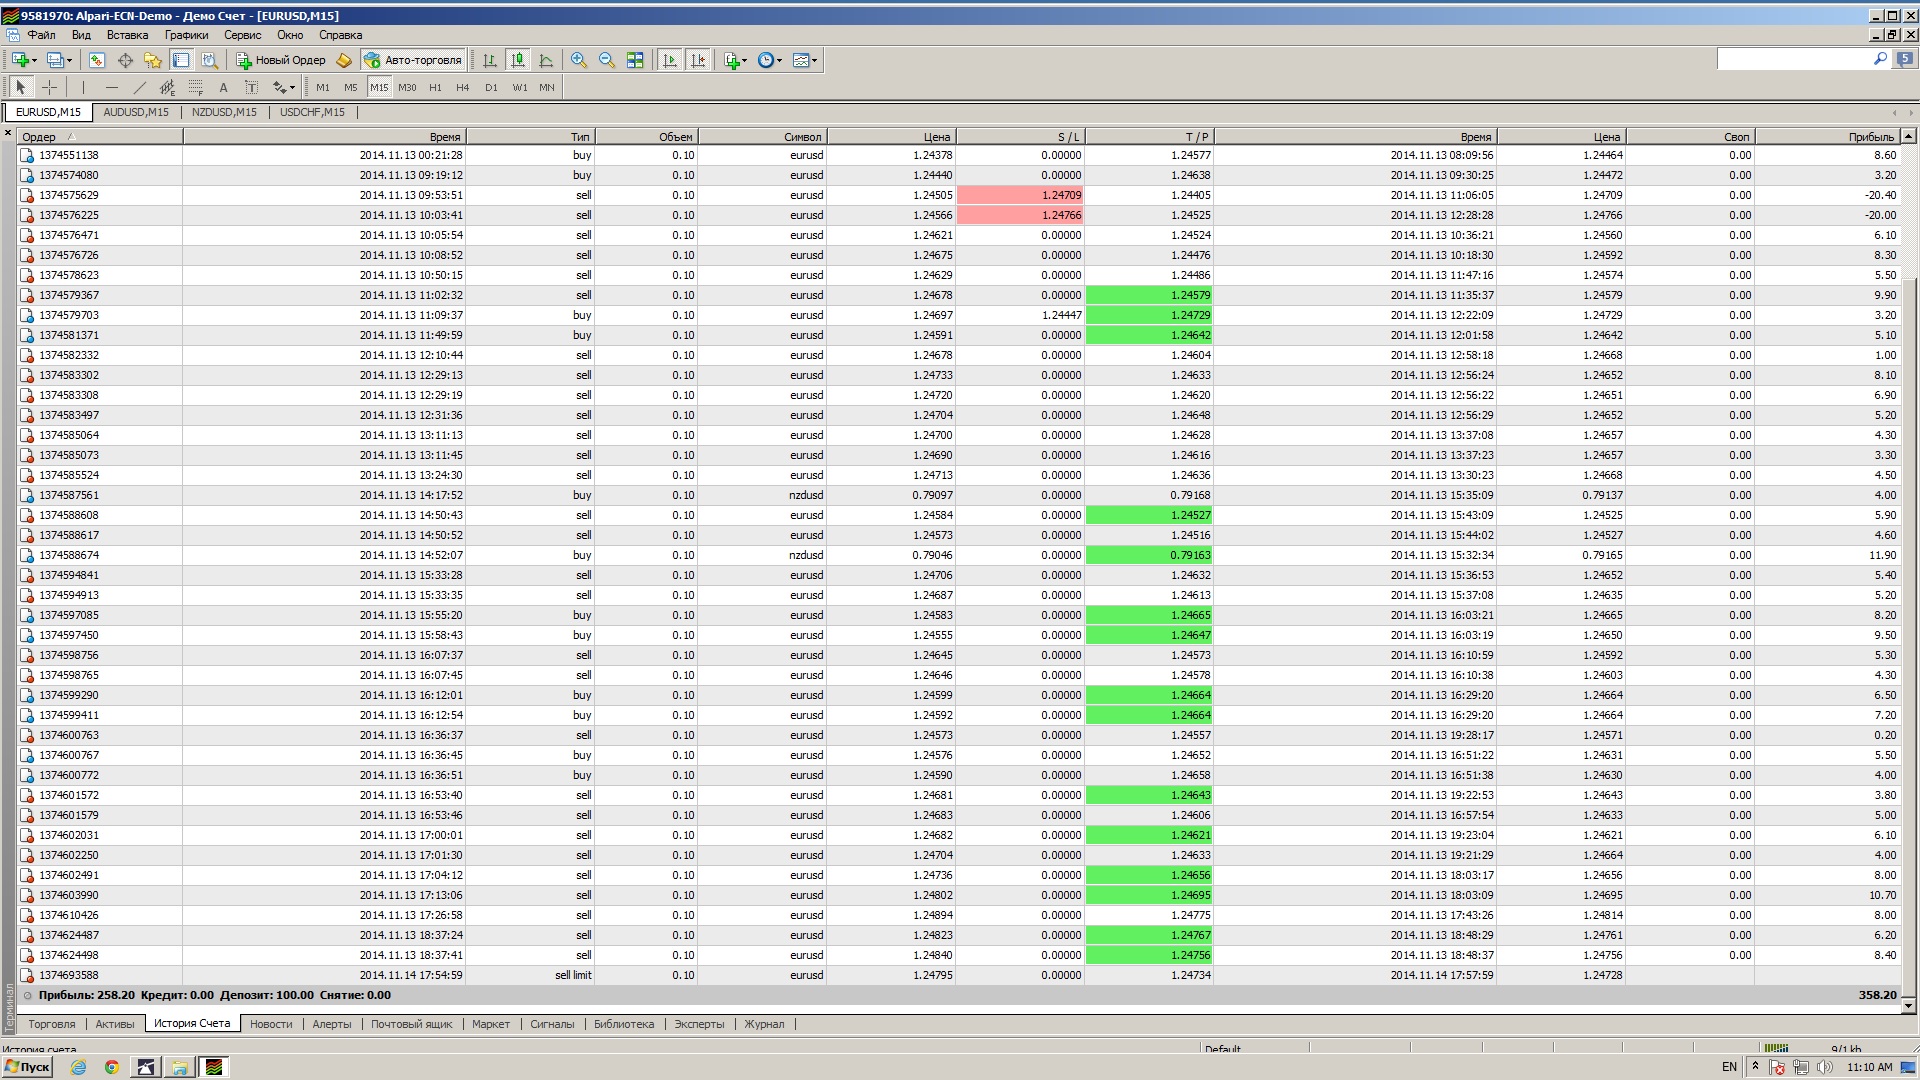
Task: Draw a horizontal line
Action: [x=111, y=87]
